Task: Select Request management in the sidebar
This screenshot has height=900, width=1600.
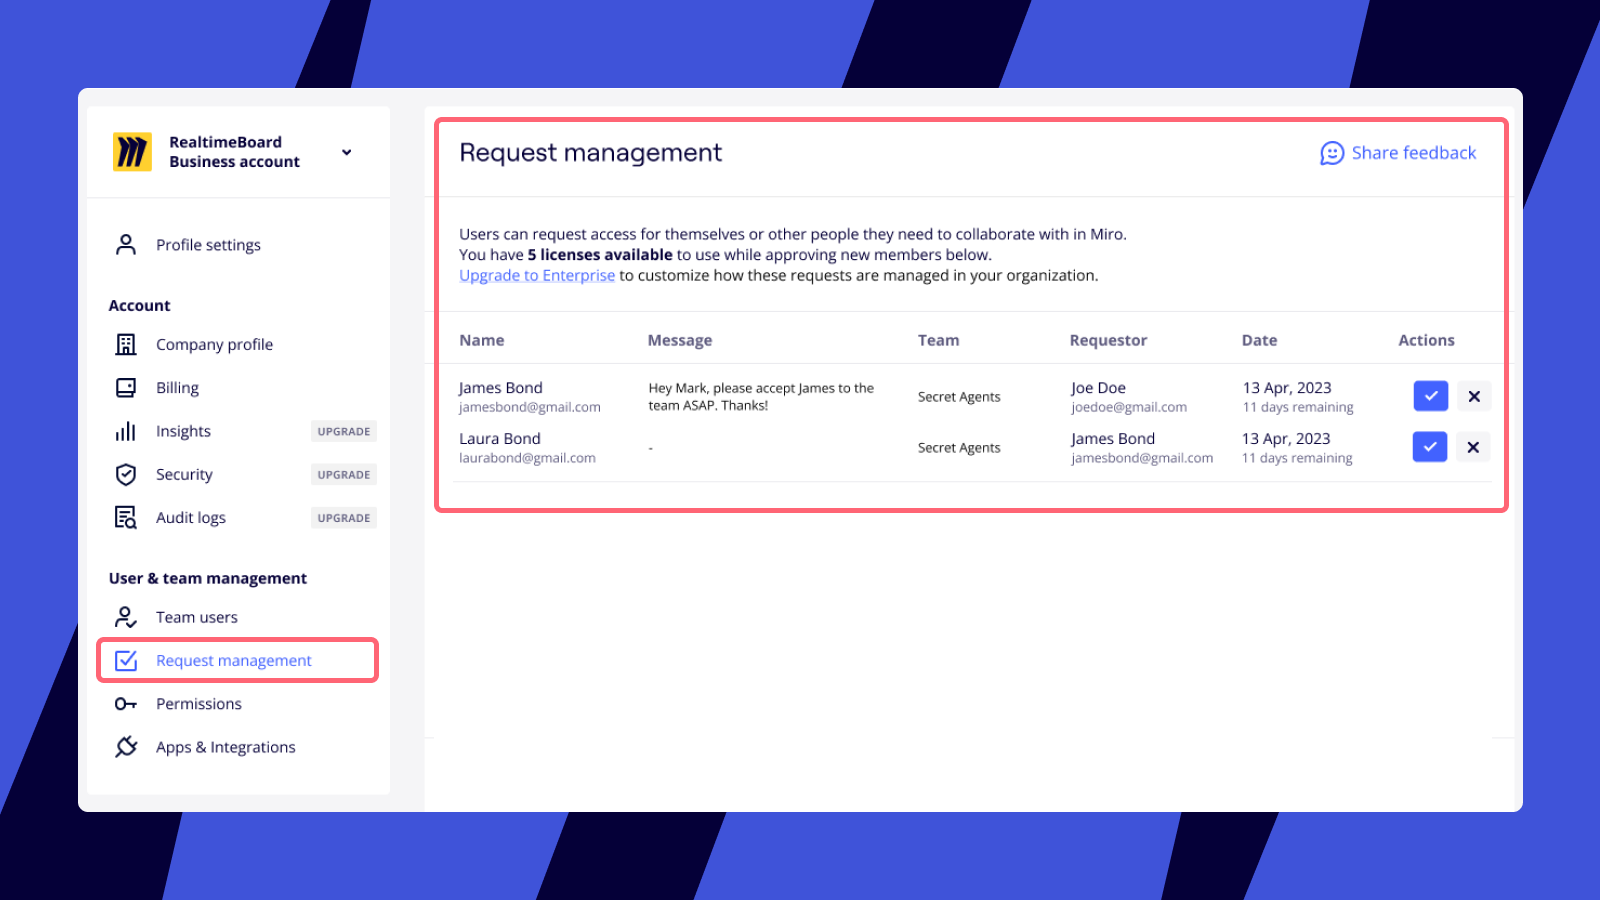Action: (x=234, y=661)
